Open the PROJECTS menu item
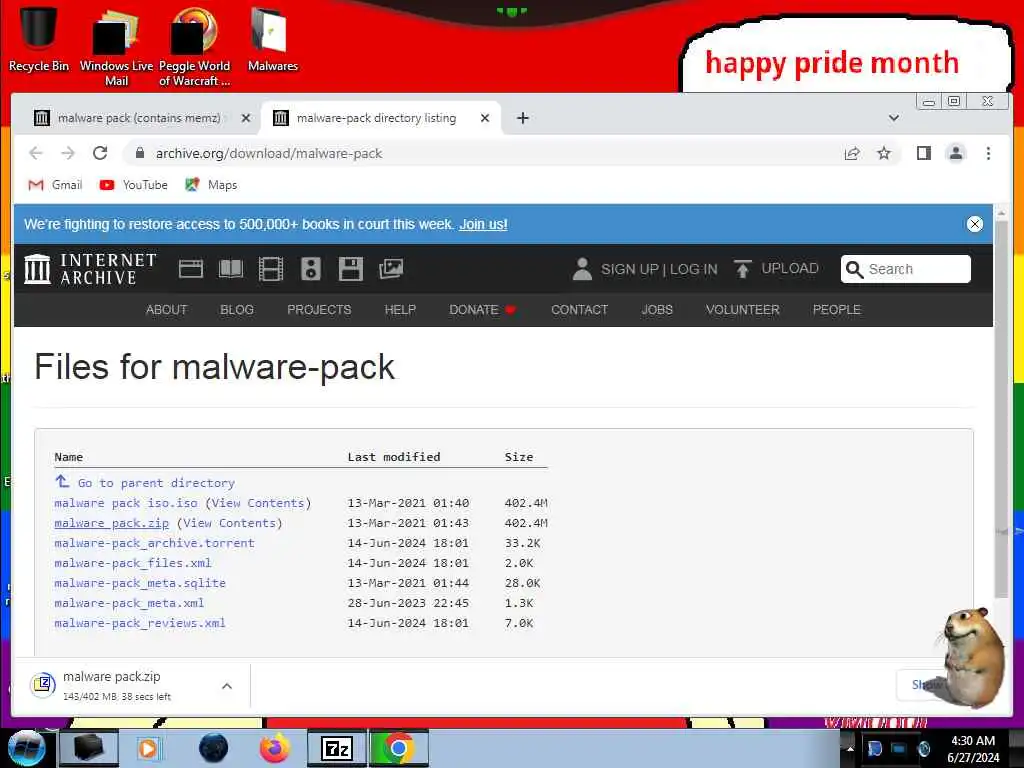Image resolution: width=1024 pixels, height=768 pixels. (319, 310)
